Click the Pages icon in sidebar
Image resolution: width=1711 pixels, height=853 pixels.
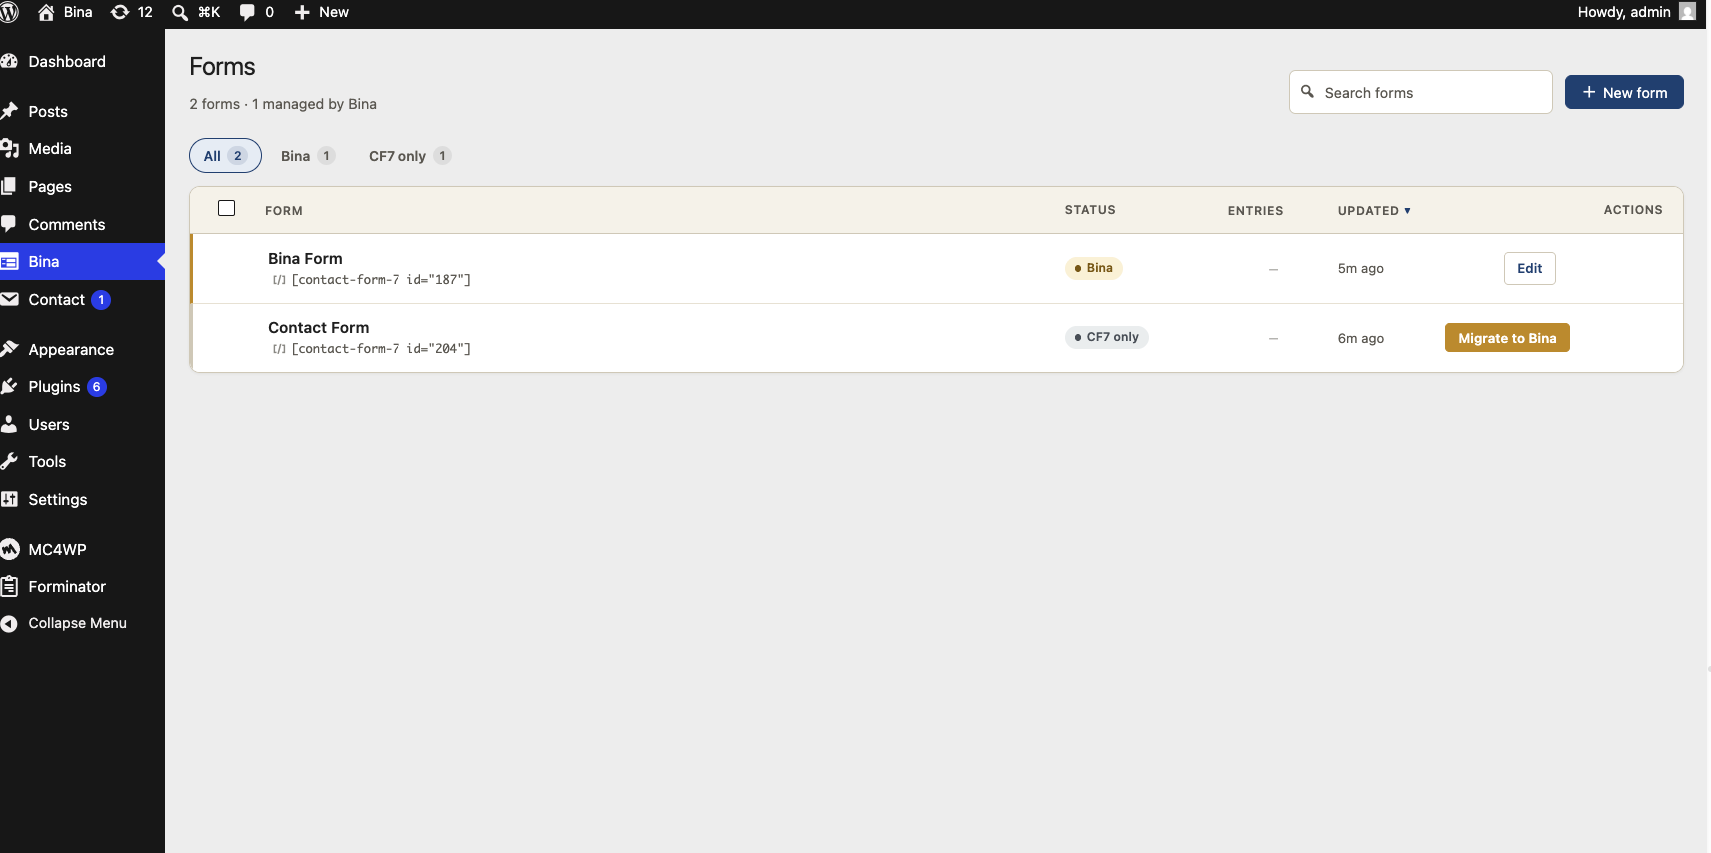pos(10,186)
